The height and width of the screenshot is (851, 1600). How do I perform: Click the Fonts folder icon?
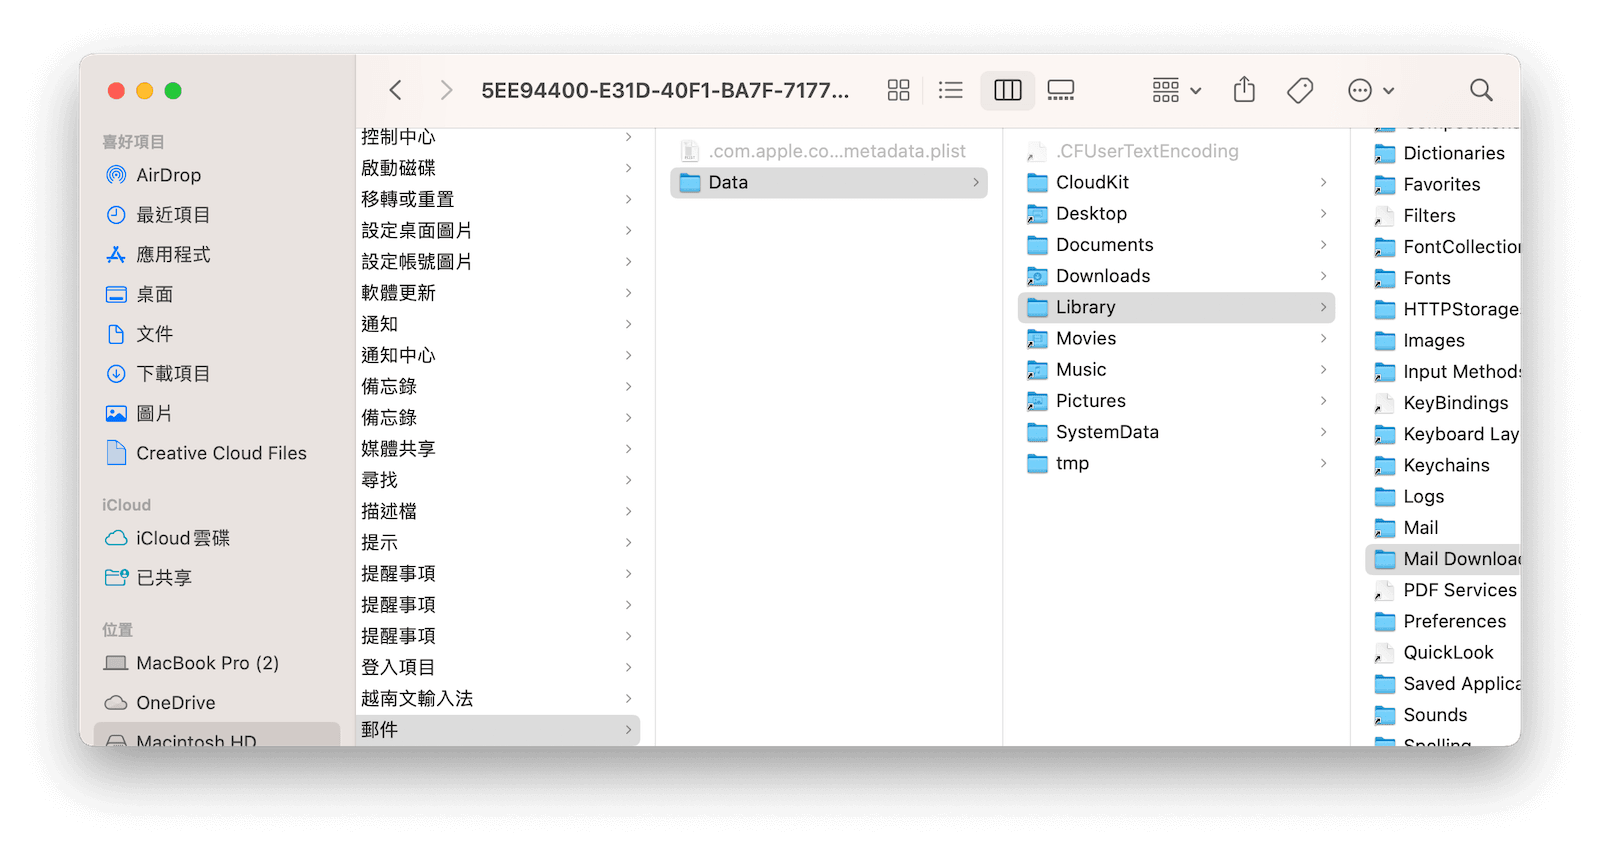click(1385, 278)
